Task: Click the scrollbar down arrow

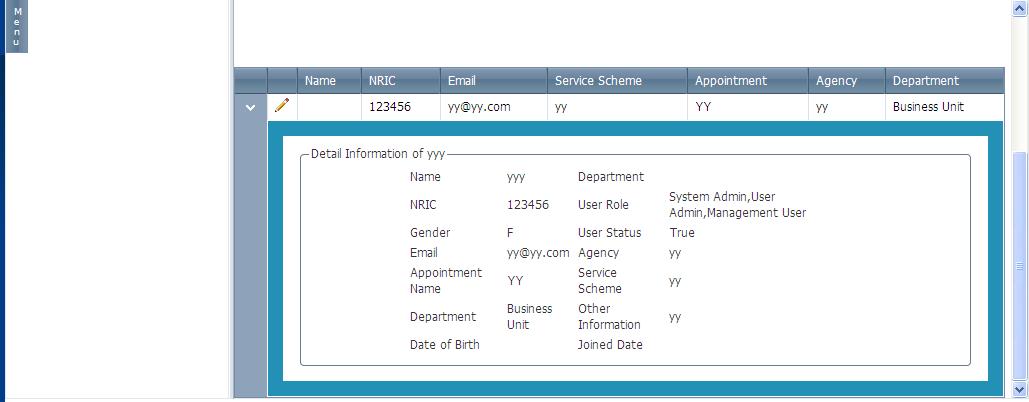Action: (1020, 389)
